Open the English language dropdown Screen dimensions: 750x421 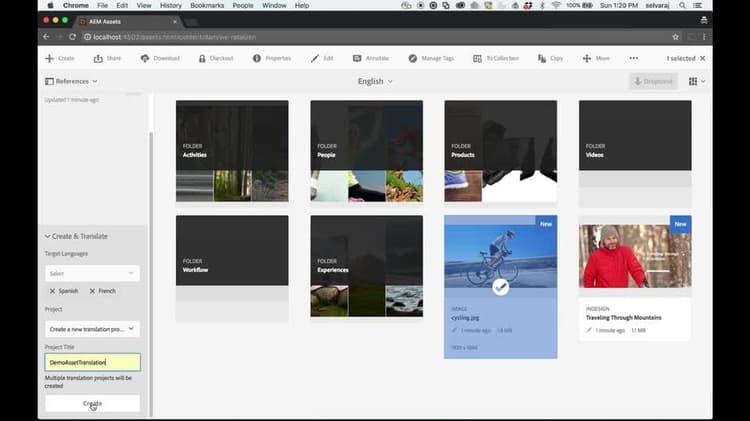375,81
